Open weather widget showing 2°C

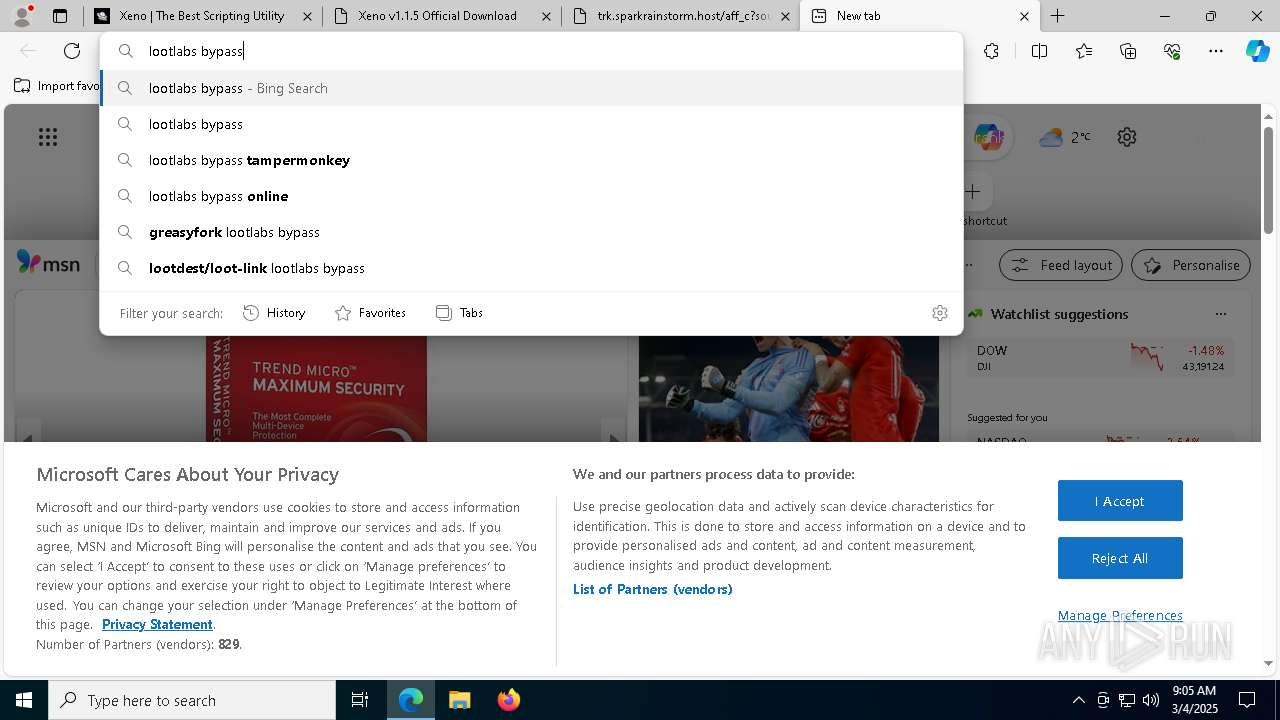[x=1064, y=137]
